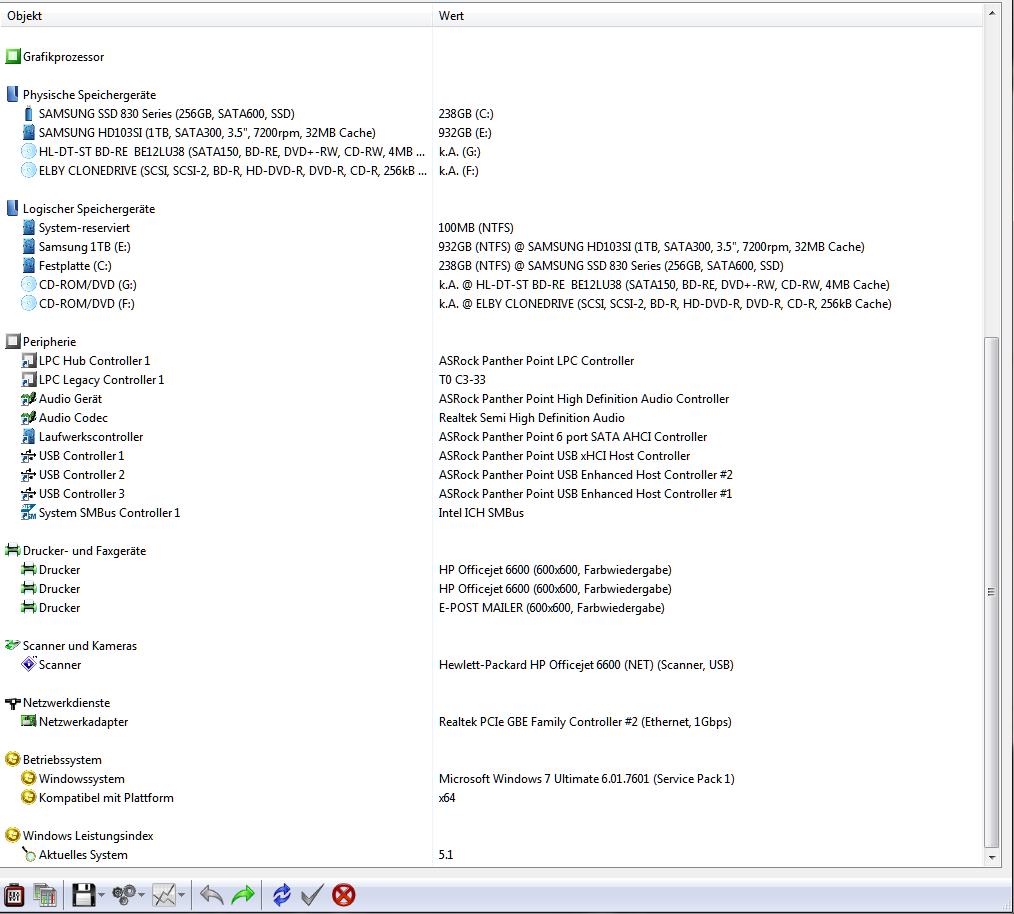This screenshot has height=914, width=1014.
Task: Click the USB Controller 1 icon
Action: click(x=28, y=455)
